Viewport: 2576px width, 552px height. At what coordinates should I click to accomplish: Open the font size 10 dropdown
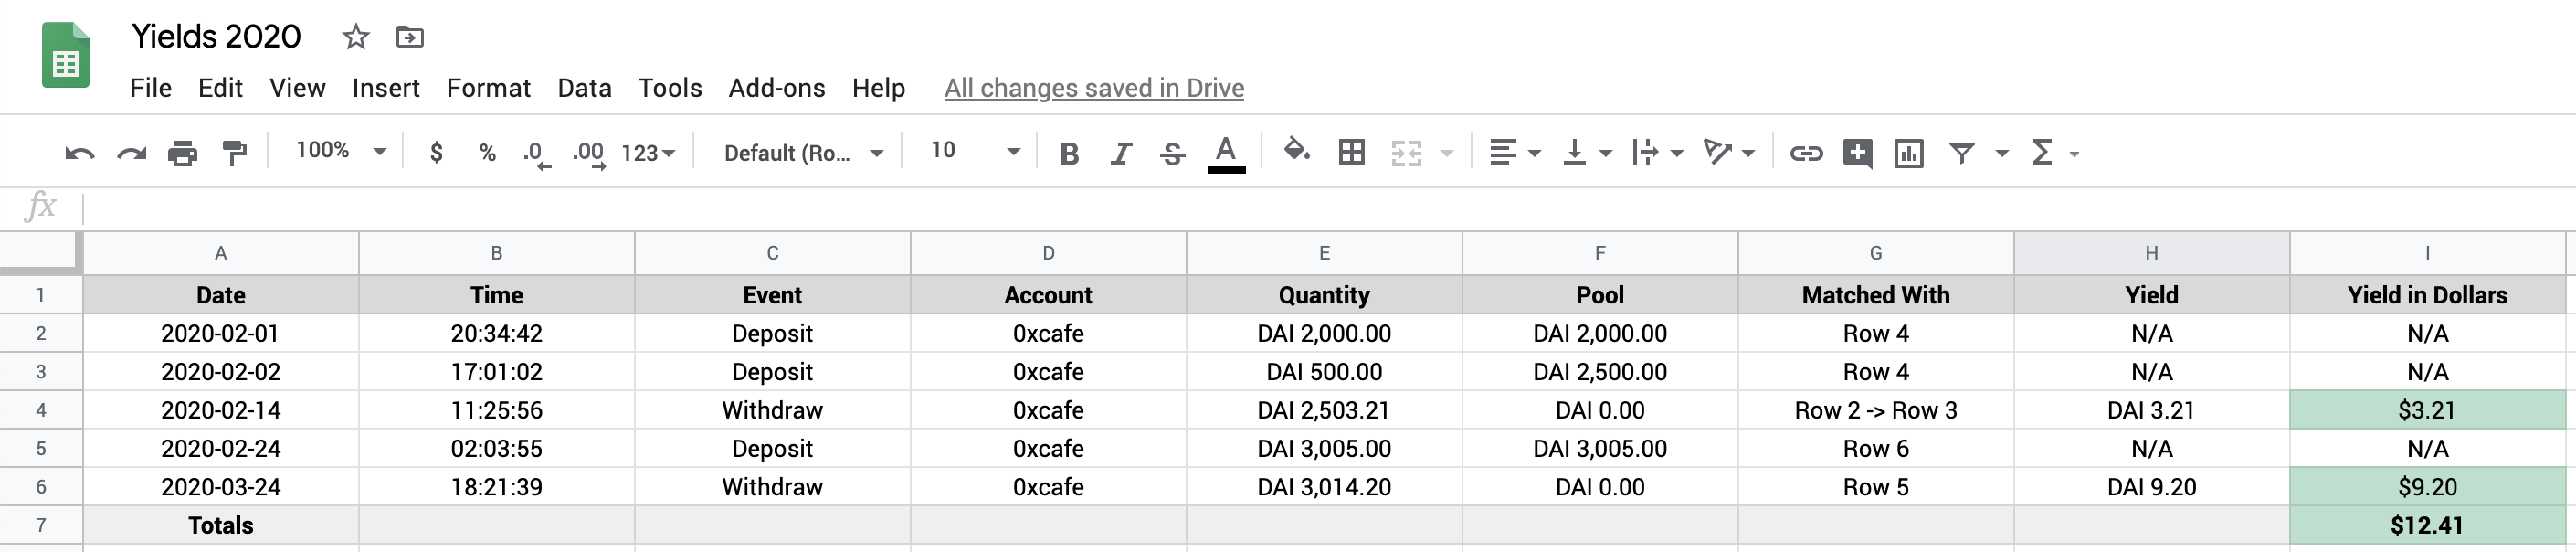coord(975,151)
